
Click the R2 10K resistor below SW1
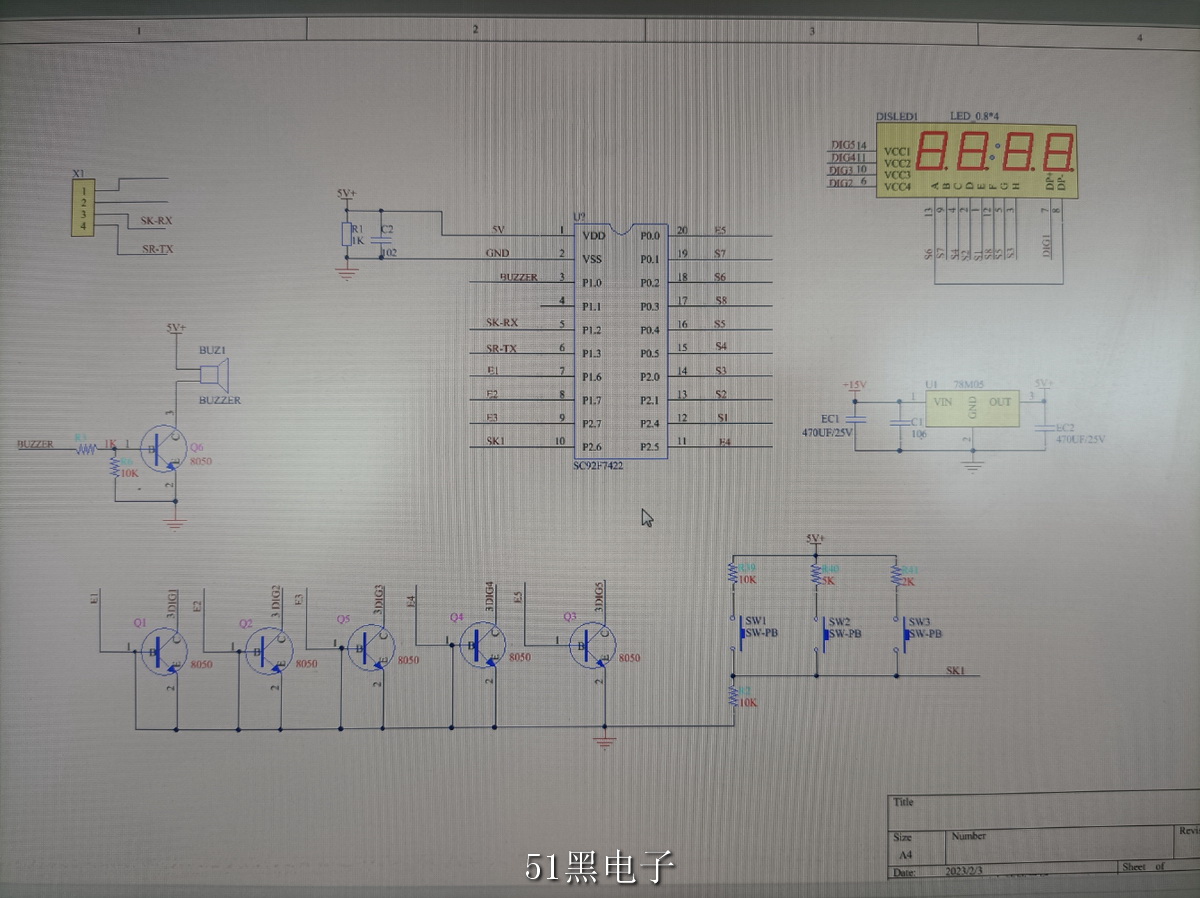[x=733, y=696]
